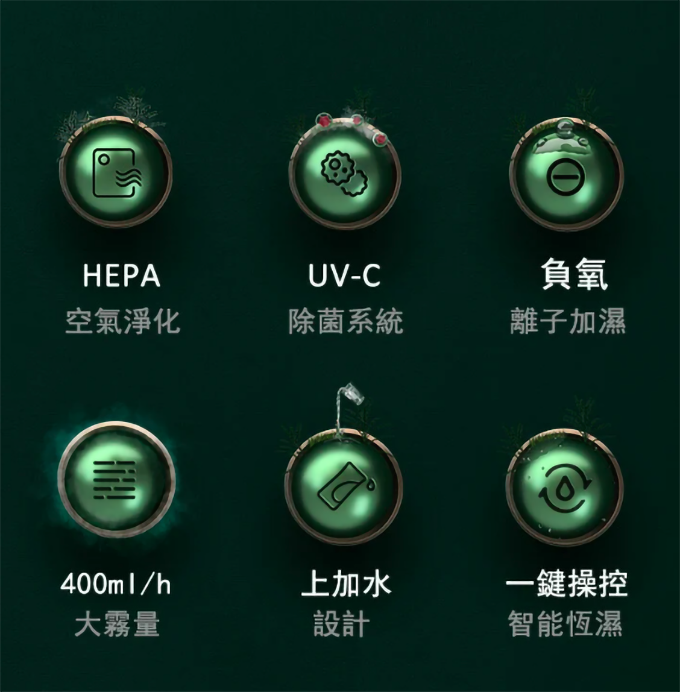
Task: Click the UV-C heading text
Action: (x=344, y=276)
